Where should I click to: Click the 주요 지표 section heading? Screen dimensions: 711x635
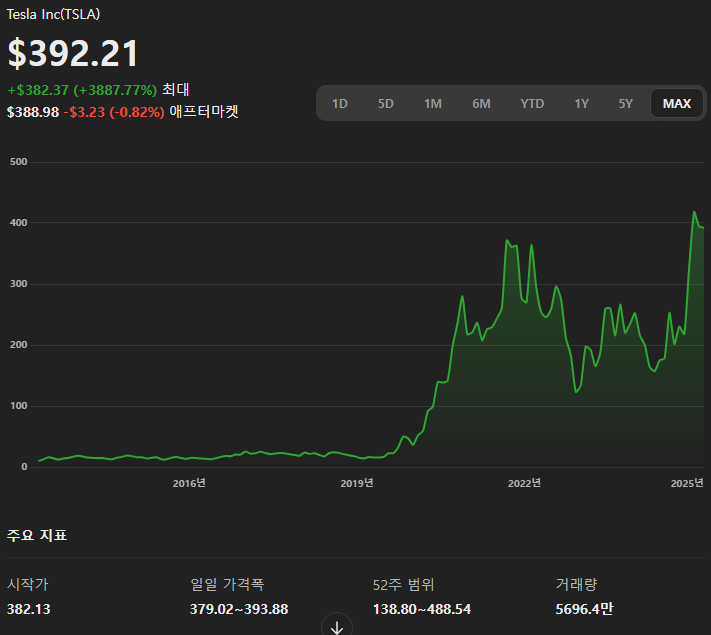point(37,535)
